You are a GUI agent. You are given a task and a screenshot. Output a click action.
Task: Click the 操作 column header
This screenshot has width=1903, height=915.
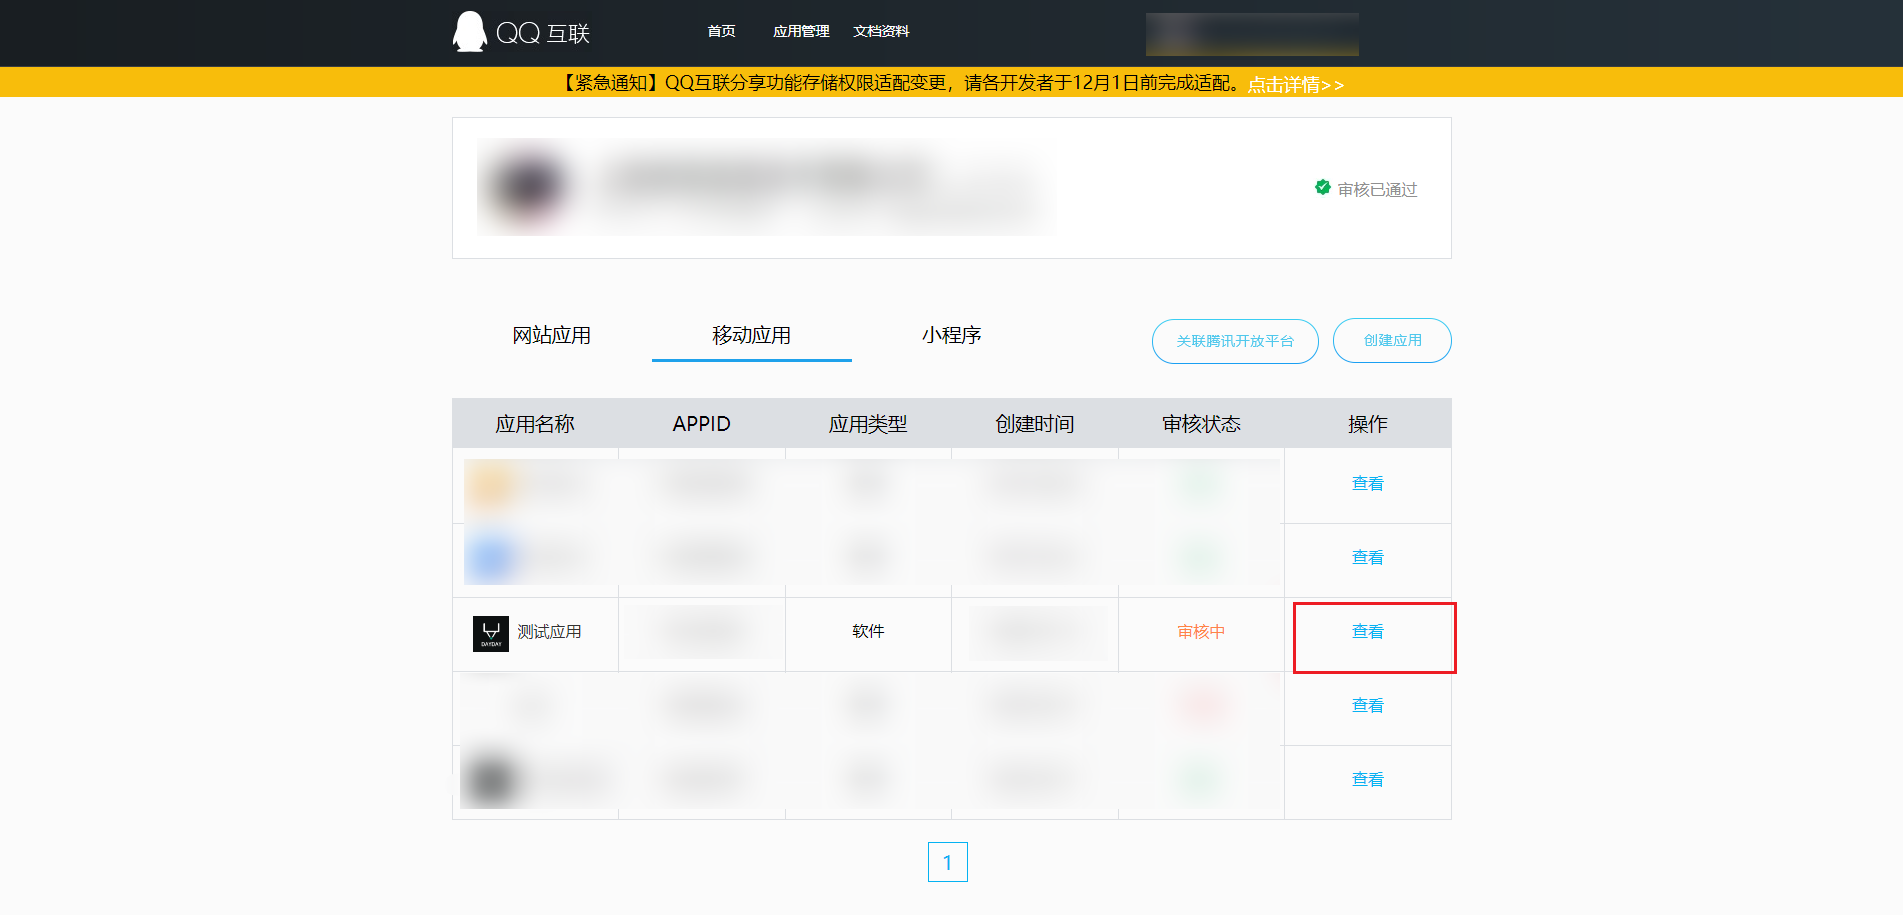[1368, 424]
